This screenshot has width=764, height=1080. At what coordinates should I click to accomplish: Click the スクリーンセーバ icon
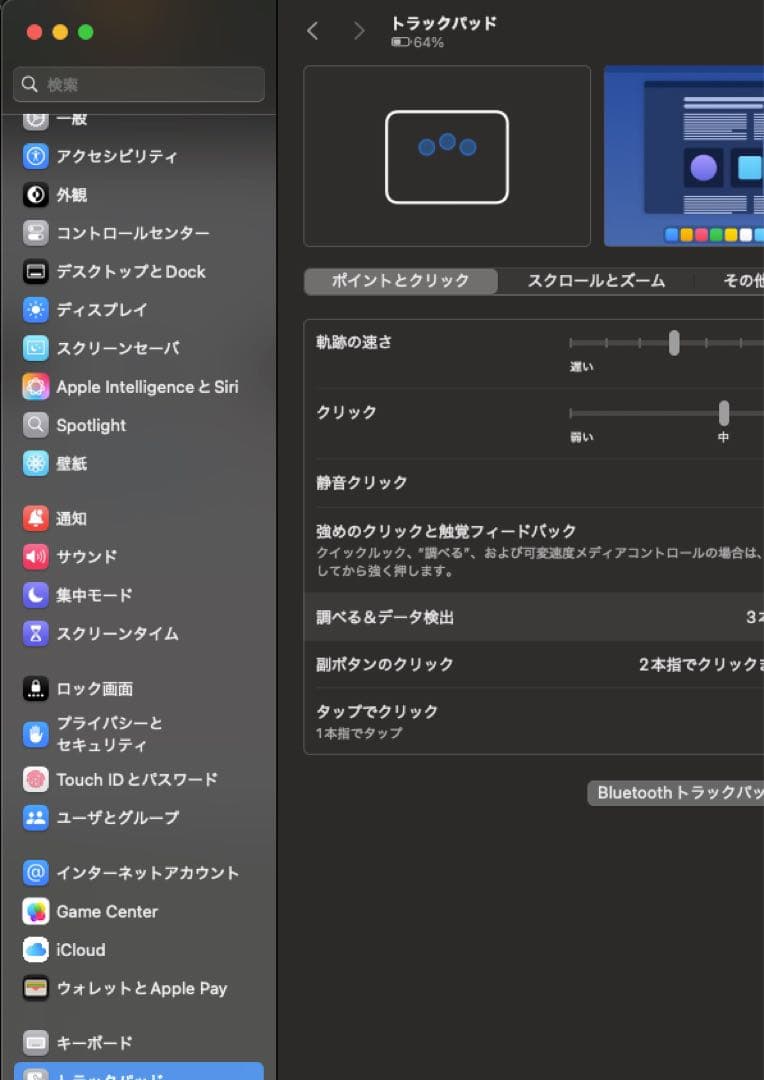[35, 349]
